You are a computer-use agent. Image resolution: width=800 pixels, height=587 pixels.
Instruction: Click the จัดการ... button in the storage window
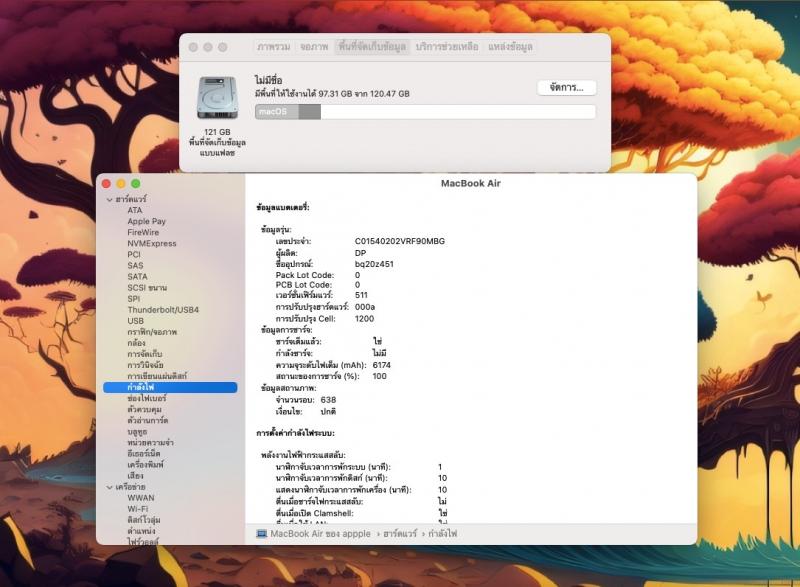(x=566, y=87)
